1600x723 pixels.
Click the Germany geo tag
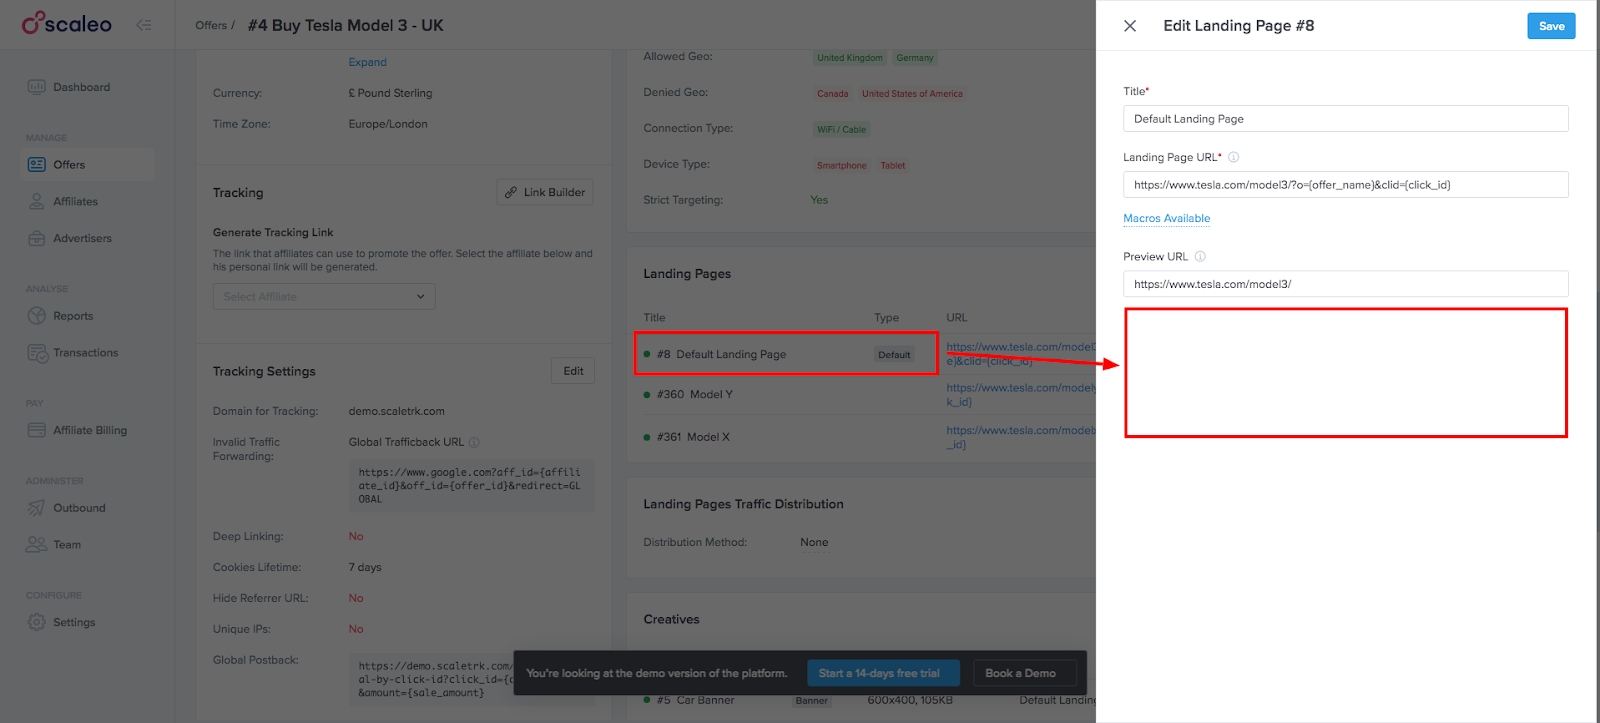click(914, 58)
